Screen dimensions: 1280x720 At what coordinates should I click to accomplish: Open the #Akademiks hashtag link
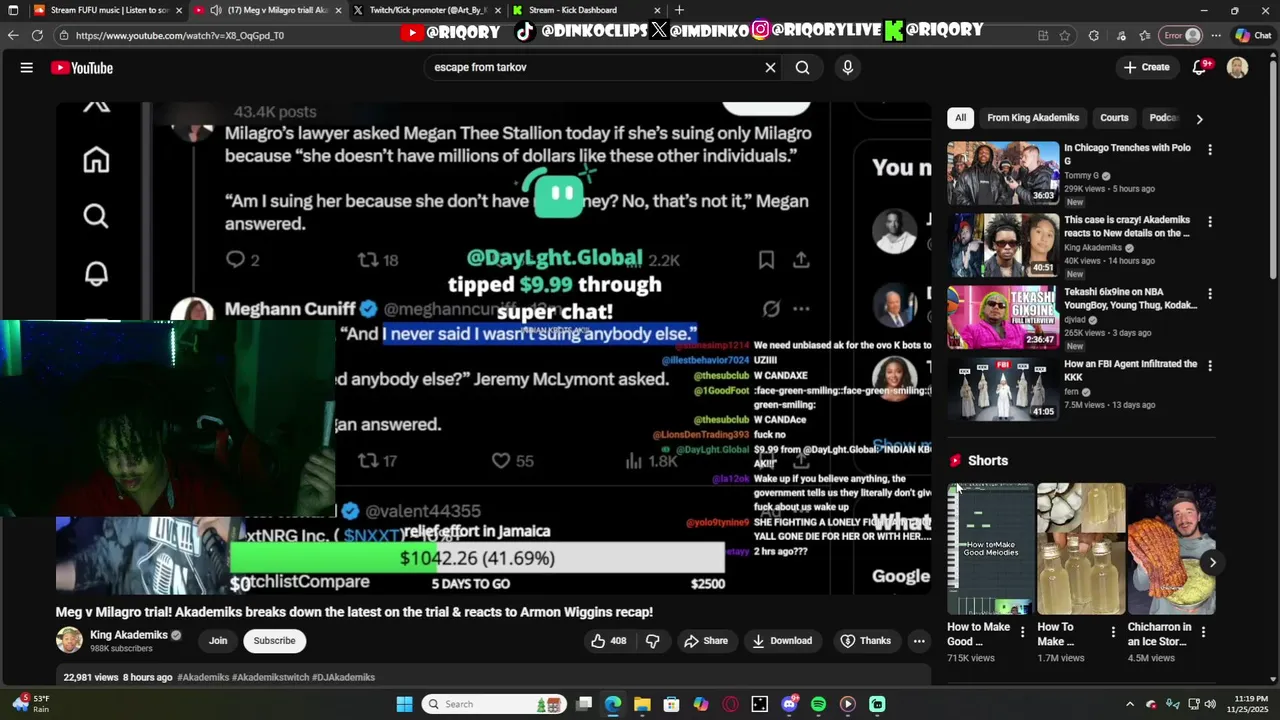203,677
